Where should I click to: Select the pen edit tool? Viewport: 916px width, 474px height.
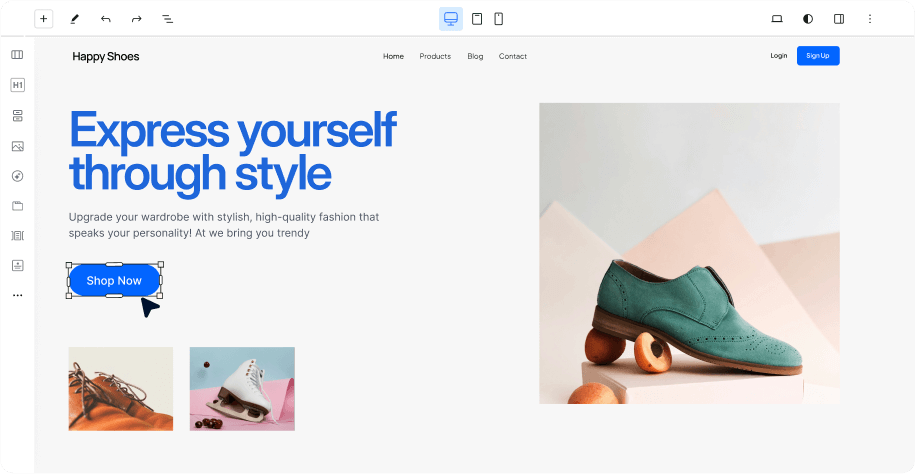pyautogui.click(x=75, y=19)
